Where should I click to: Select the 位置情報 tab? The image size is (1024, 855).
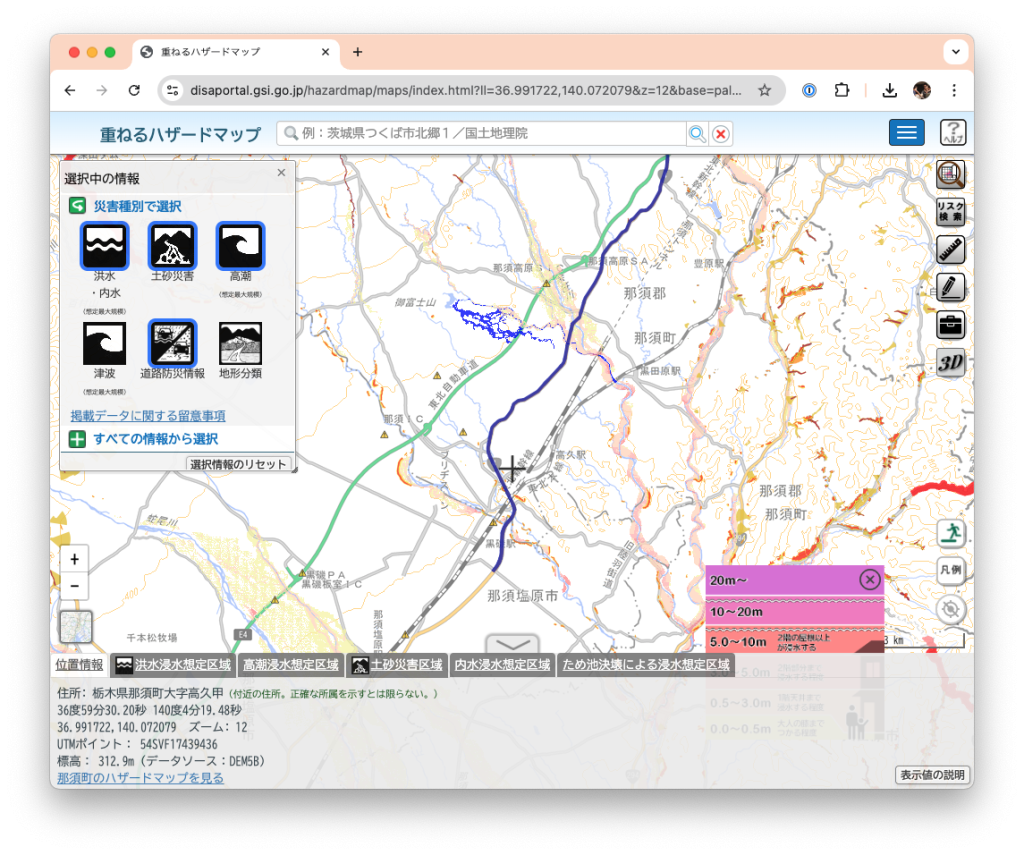79,665
